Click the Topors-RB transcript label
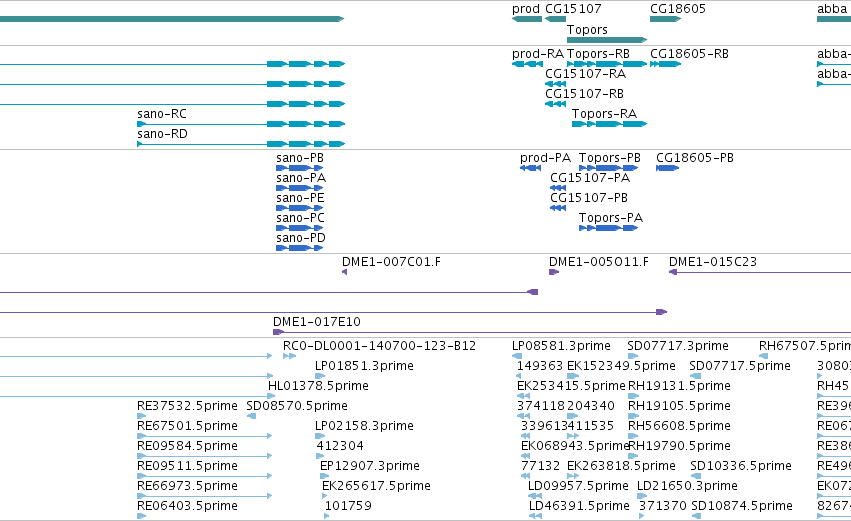The image size is (851, 521). 598,54
